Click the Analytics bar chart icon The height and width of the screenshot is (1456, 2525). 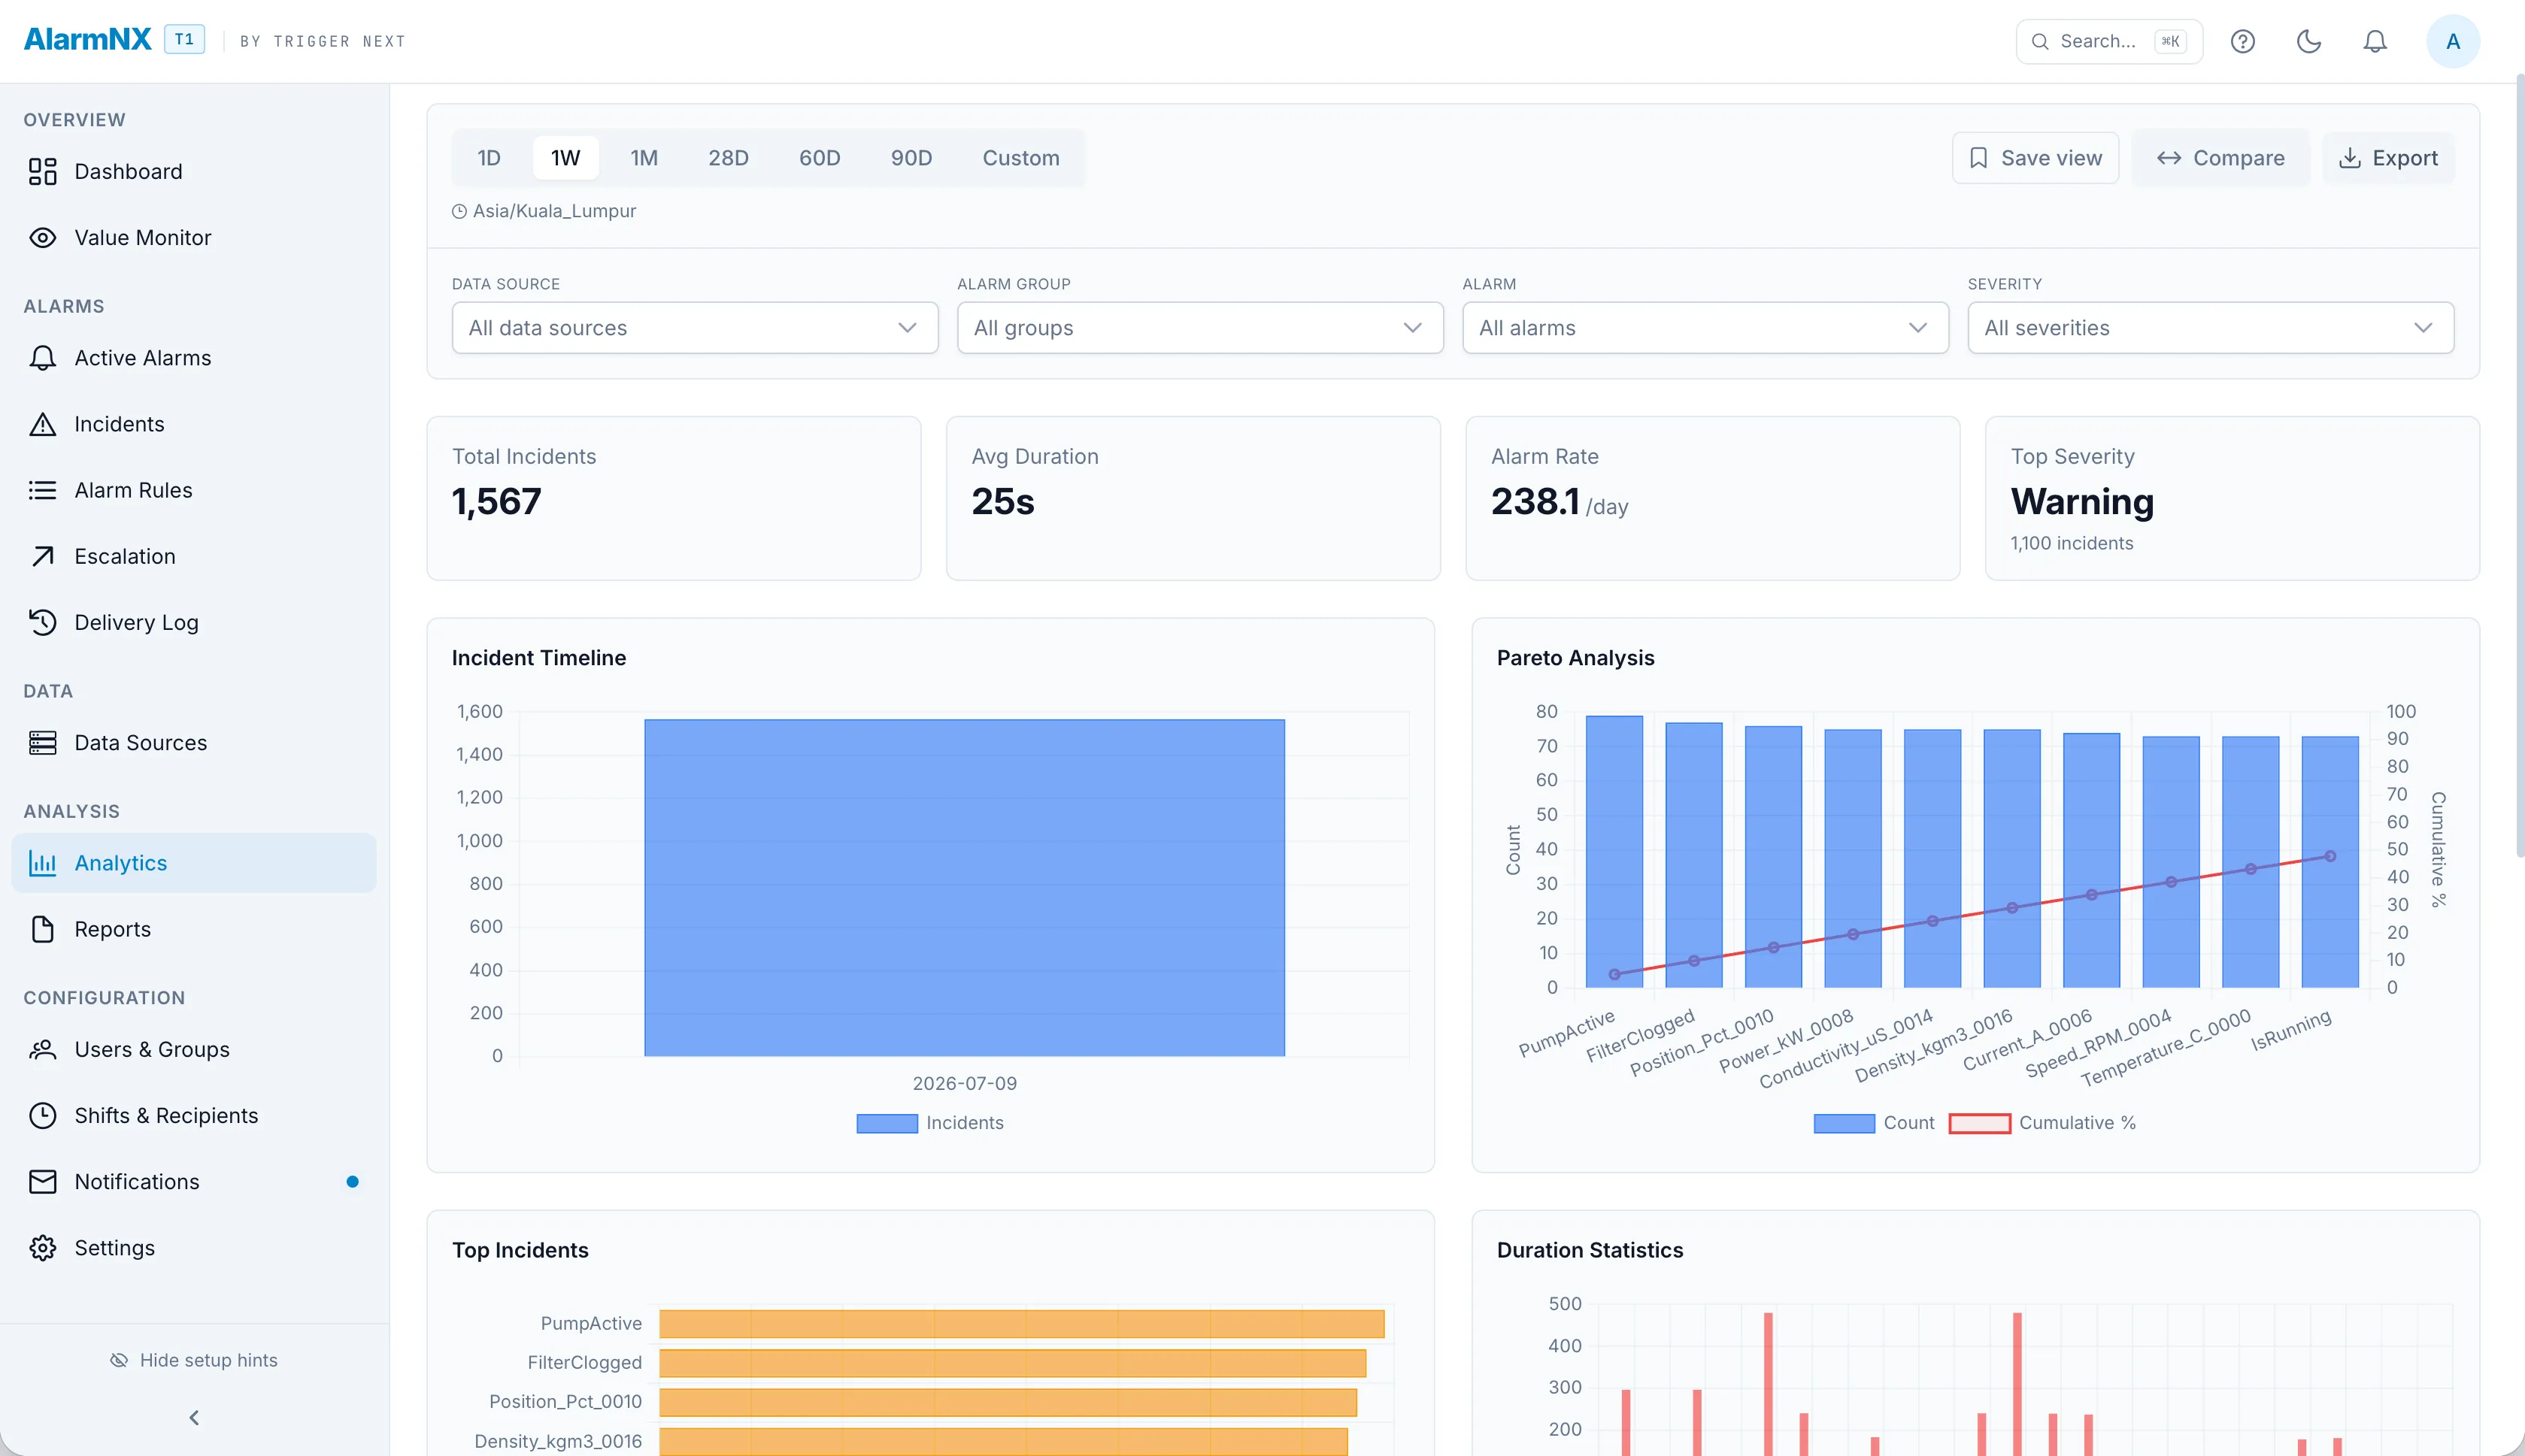pyautogui.click(x=42, y=863)
